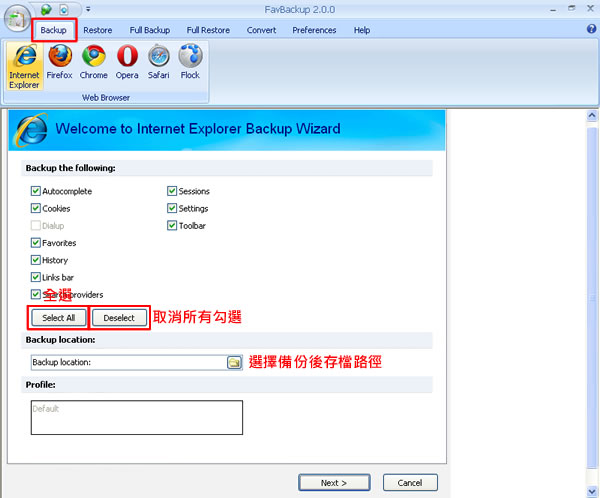Click the vertical scrollbar track
The height and width of the screenshot is (498, 600).
tap(592, 299)
